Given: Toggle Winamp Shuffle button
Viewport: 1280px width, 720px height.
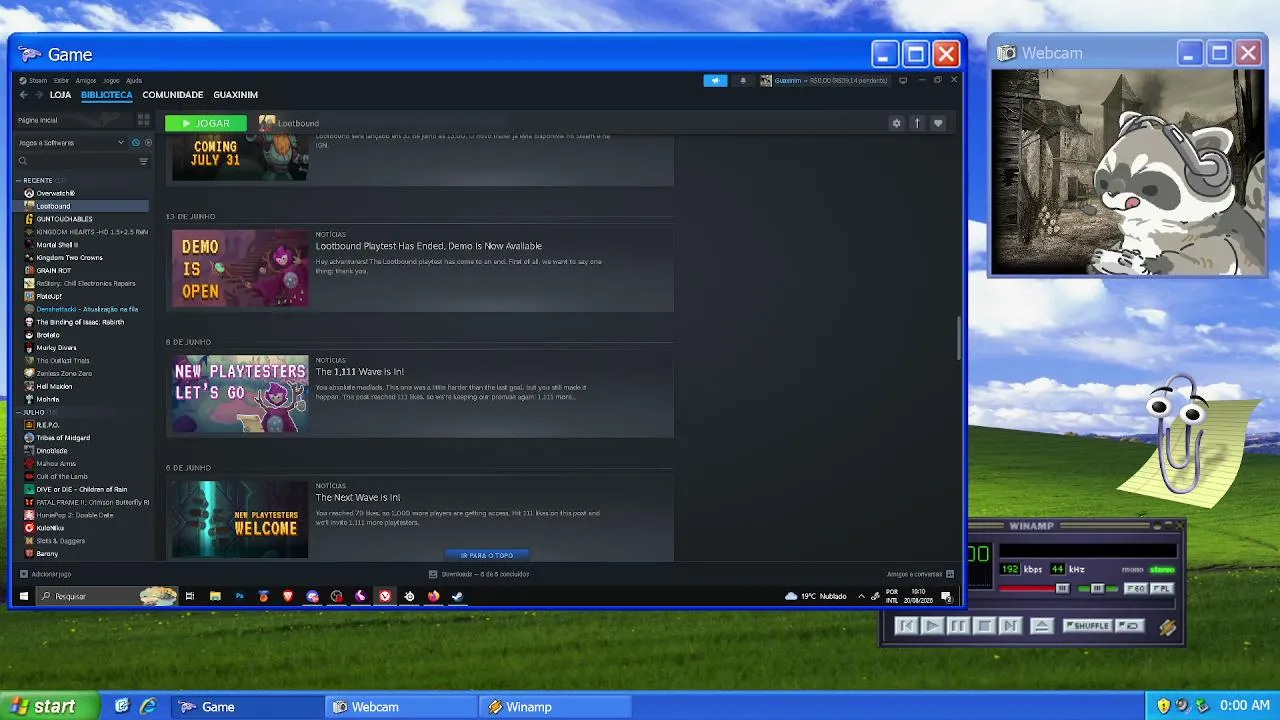Looking at the screenshot, I should pyautogui.click(x=1089, y=626).
